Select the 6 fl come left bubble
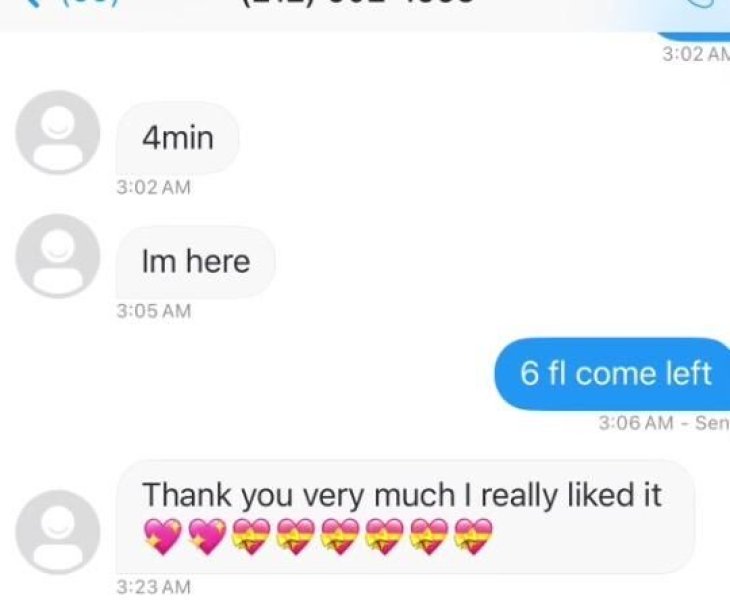 [x=612, y=374]
